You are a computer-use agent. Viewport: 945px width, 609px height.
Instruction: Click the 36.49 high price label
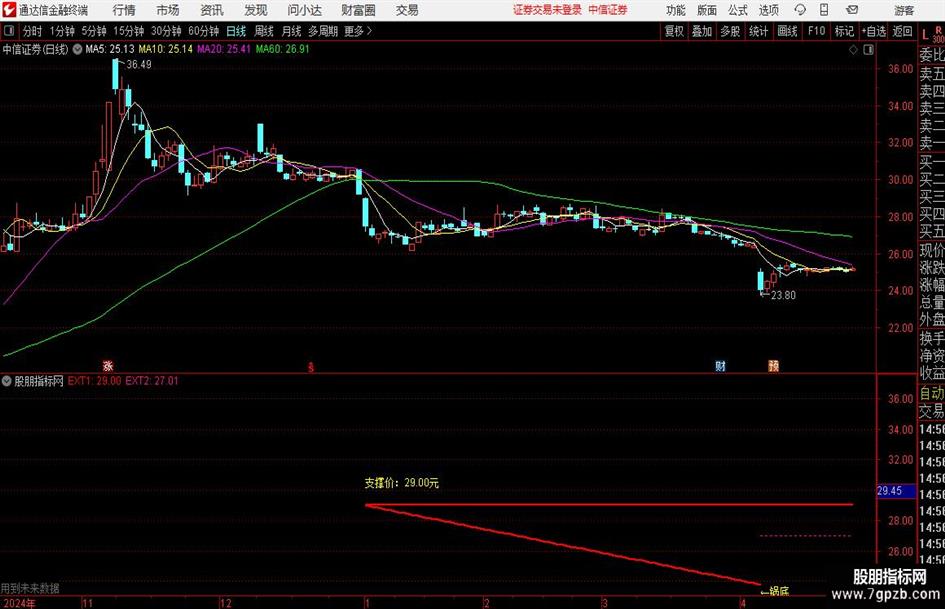point(139,65)
